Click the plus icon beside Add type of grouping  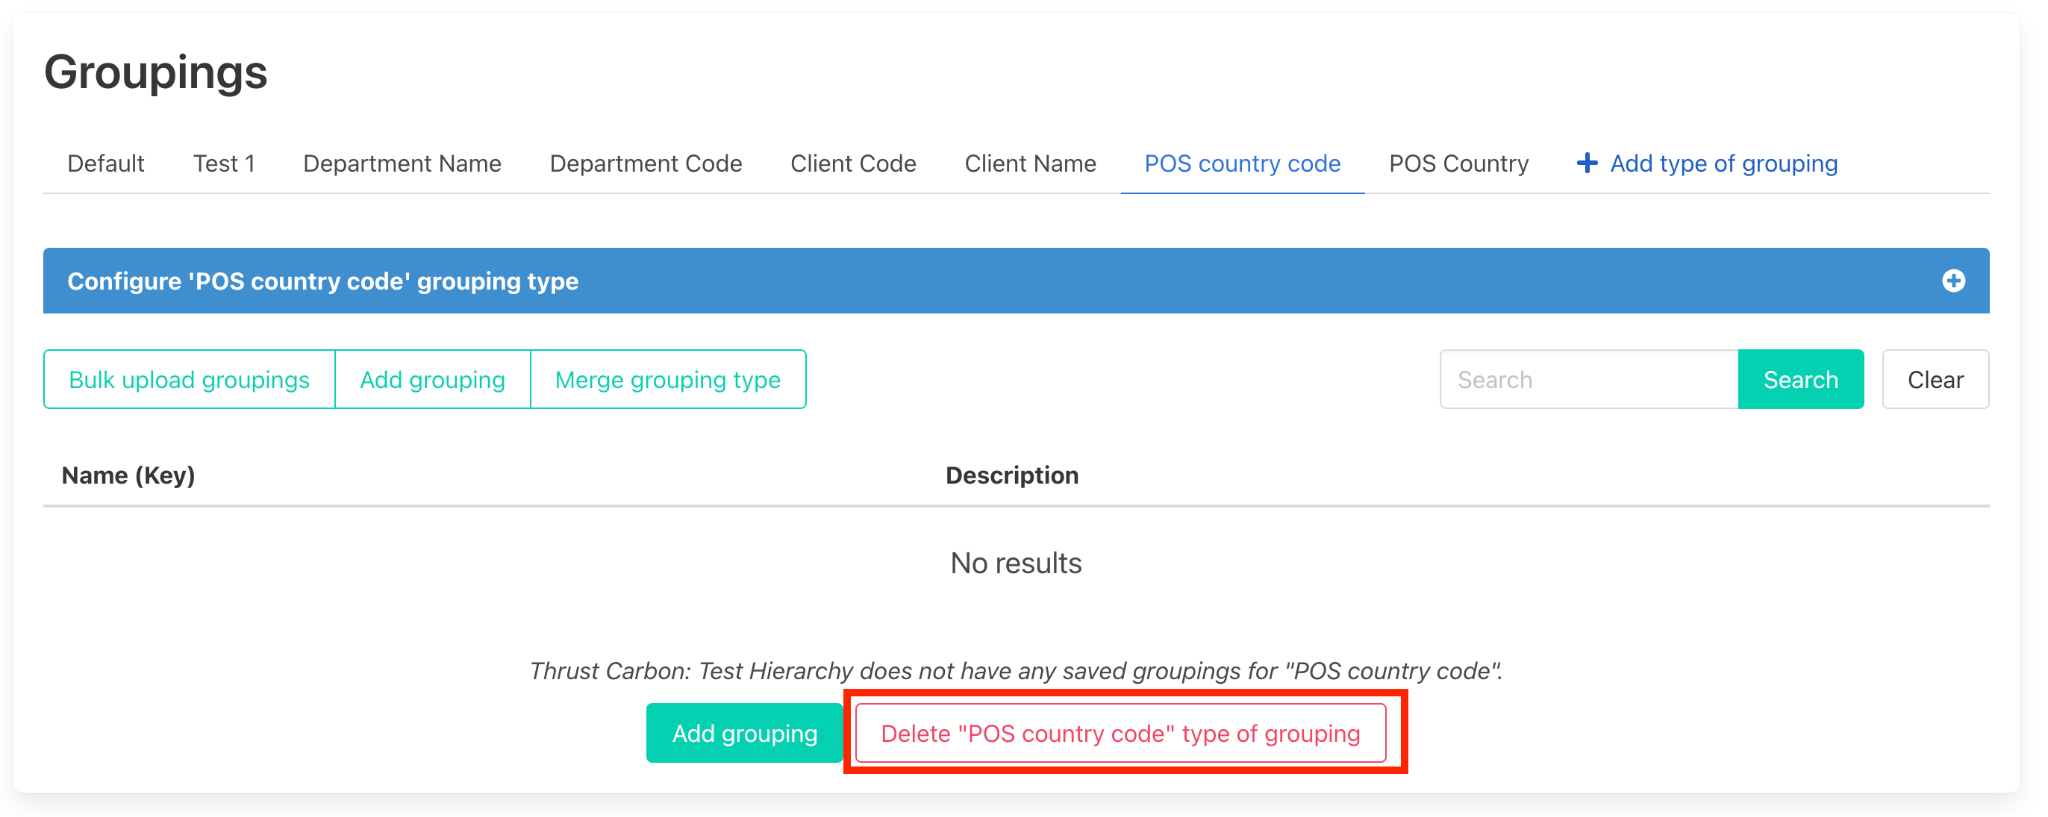[x=1586, y=163]
